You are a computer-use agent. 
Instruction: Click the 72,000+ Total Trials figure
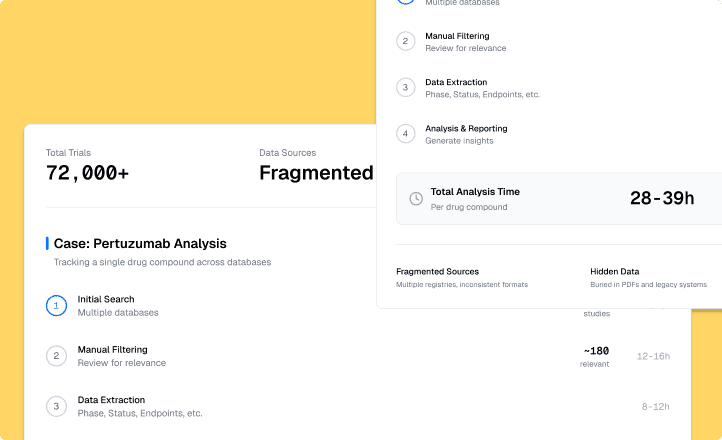(87, 172)
